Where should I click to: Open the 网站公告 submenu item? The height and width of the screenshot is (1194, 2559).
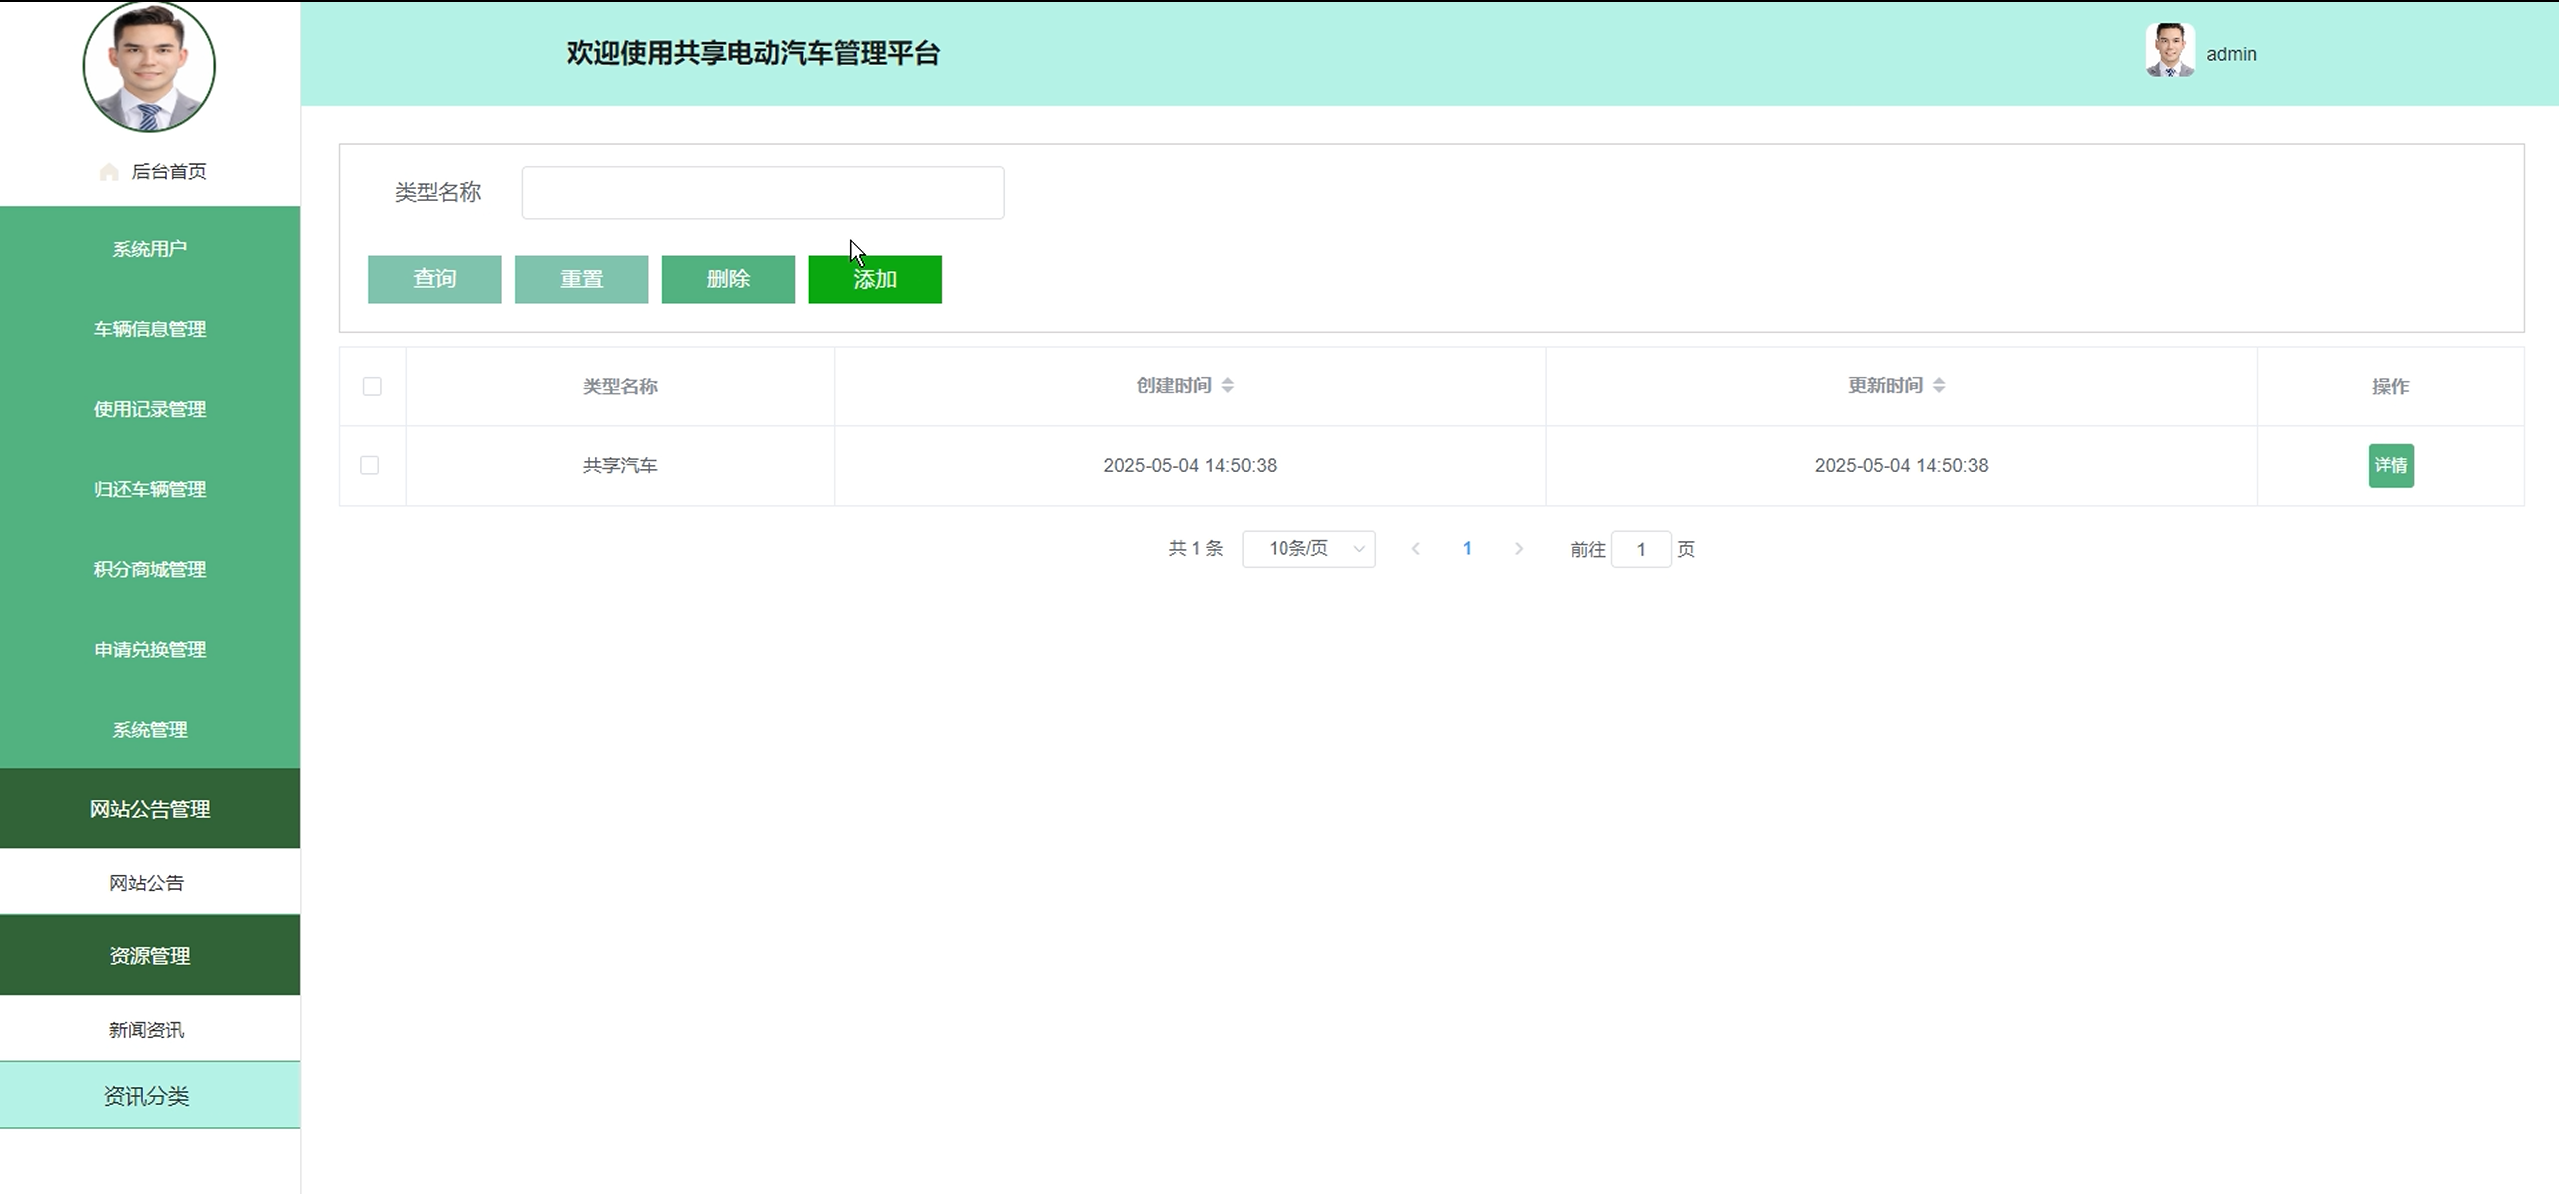coord(147,883)
